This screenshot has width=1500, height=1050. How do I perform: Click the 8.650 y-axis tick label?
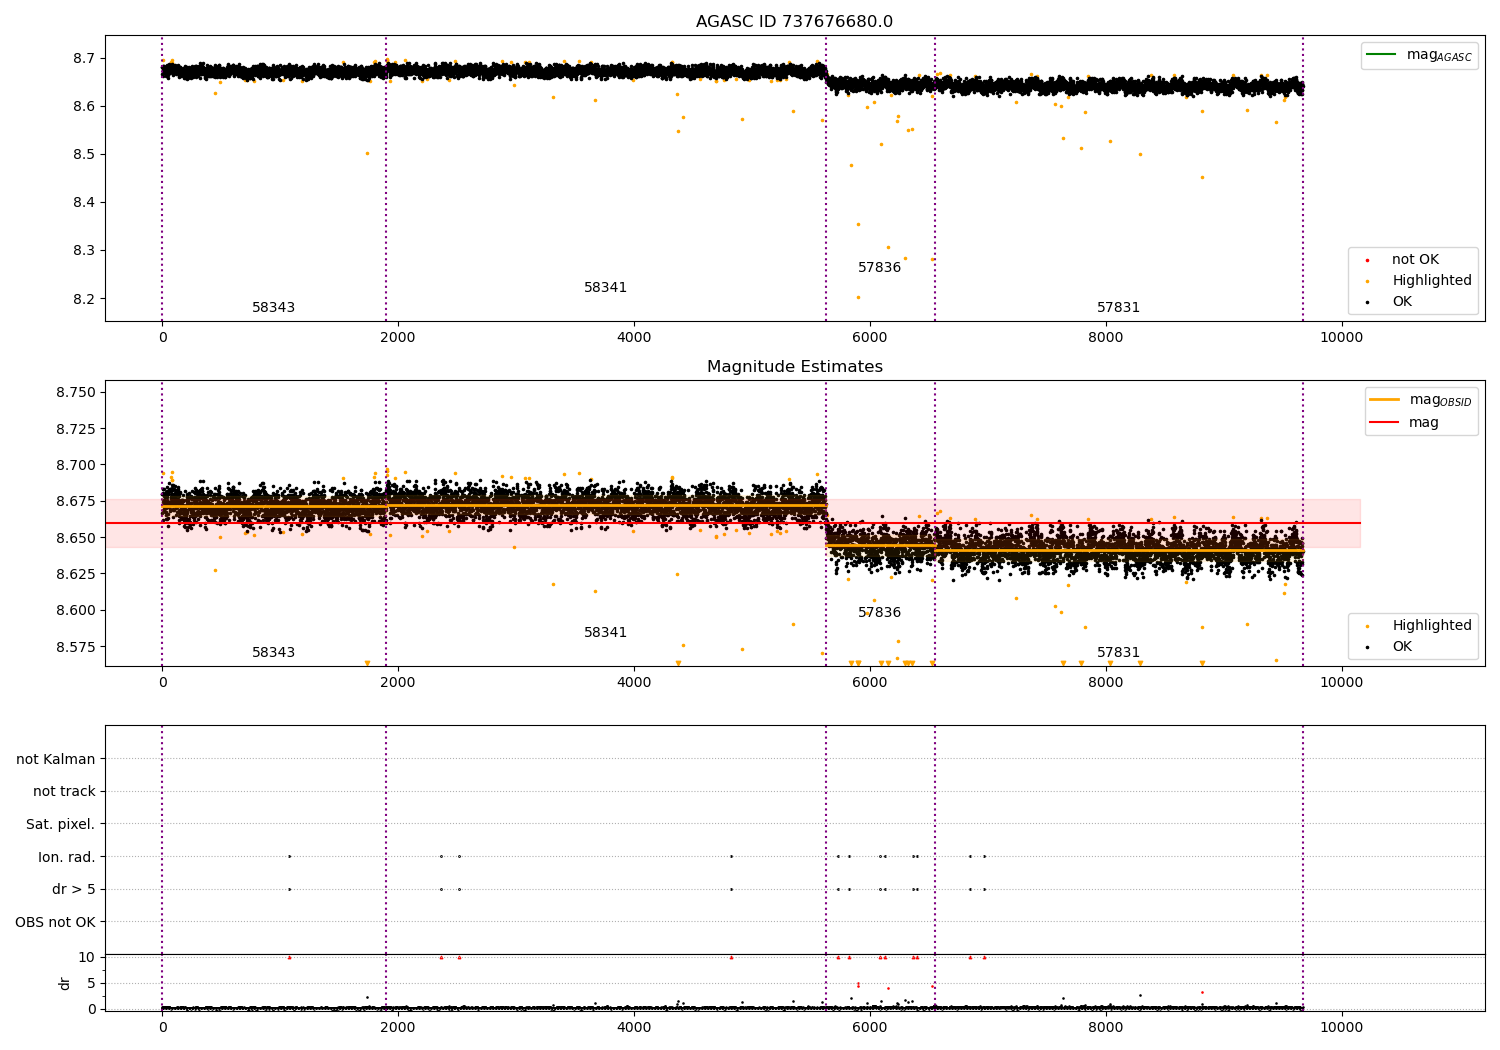pos(76,538)
